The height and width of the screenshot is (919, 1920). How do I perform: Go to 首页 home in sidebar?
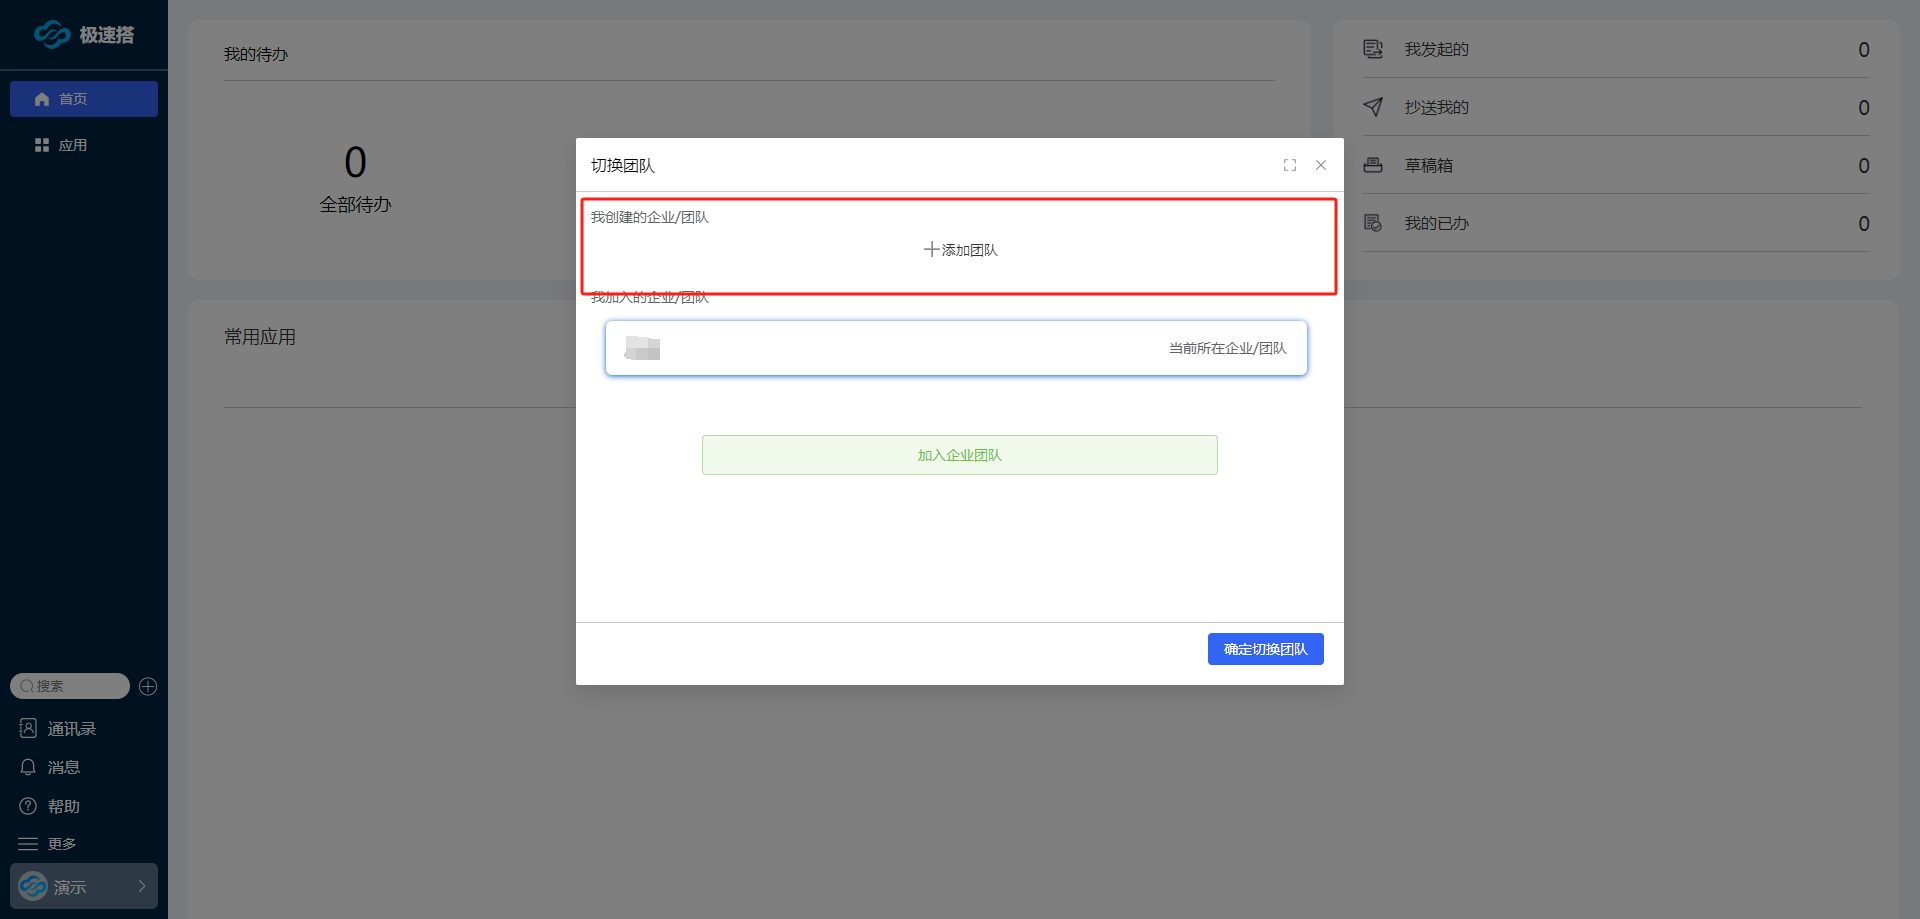coord(83,99)
